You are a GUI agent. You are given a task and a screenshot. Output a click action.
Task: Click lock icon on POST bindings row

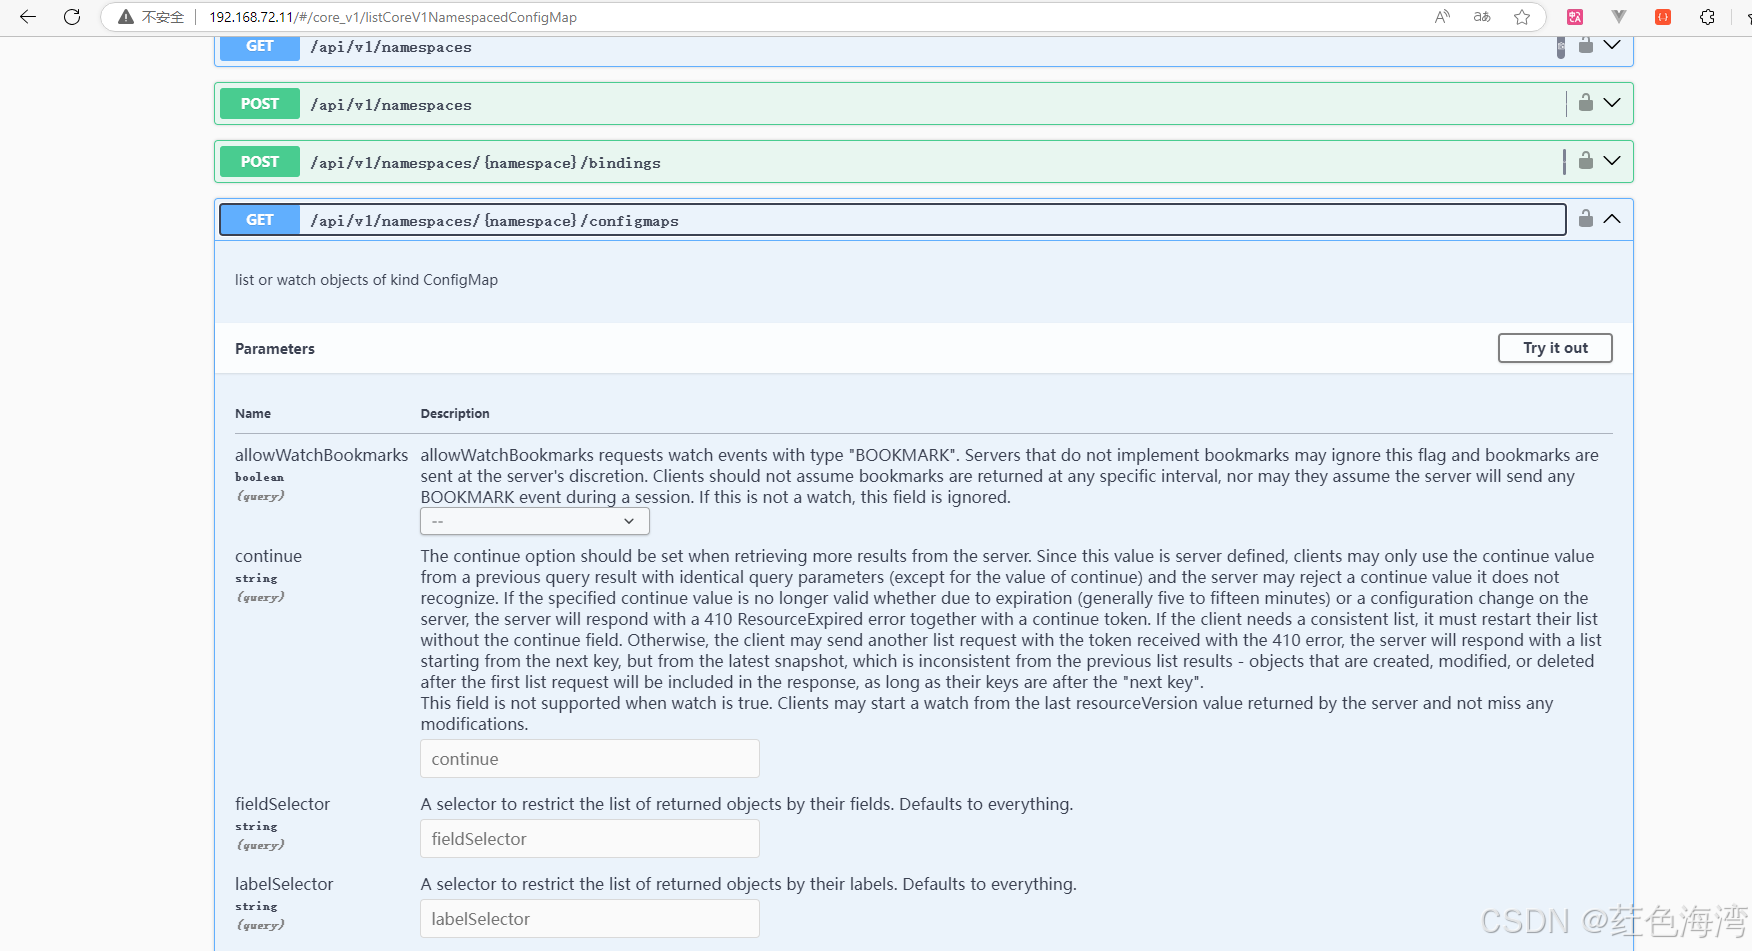1586,161
